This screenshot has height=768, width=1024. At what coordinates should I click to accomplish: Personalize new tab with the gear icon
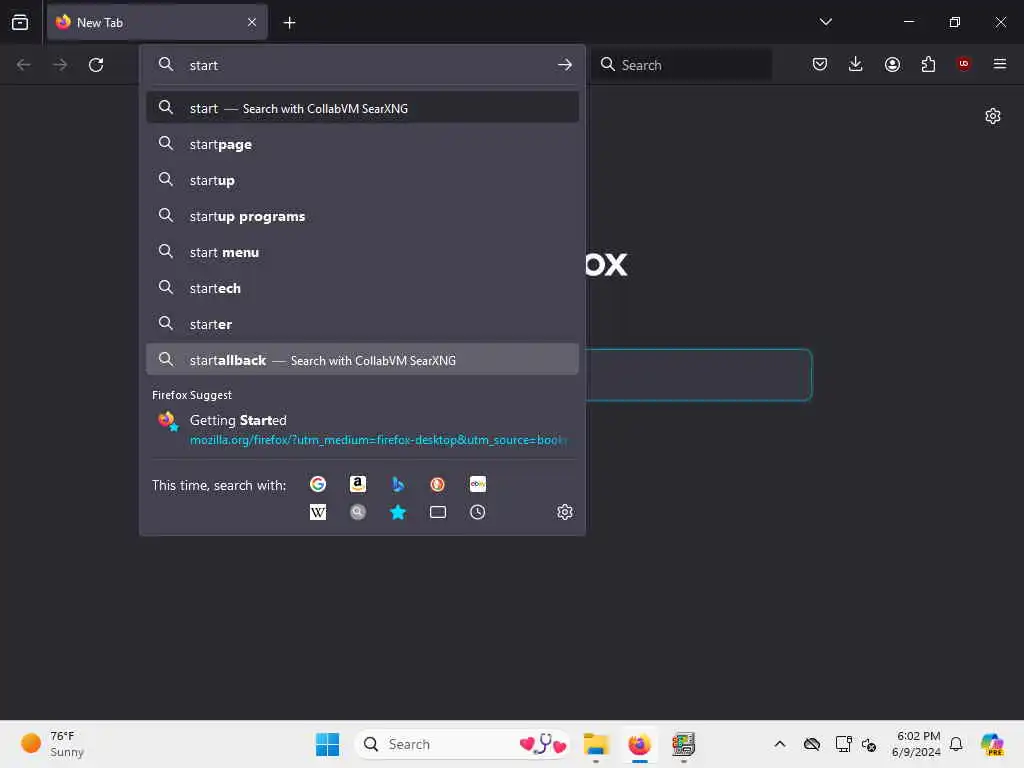993,116
